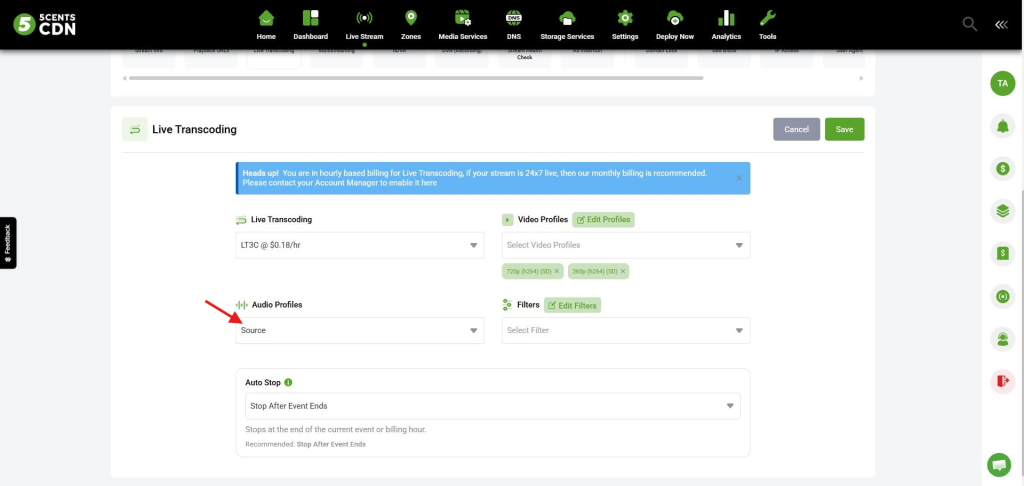Click the Cancel button
This screenshot has width=1024, height=486.
(x=796, y=129)
